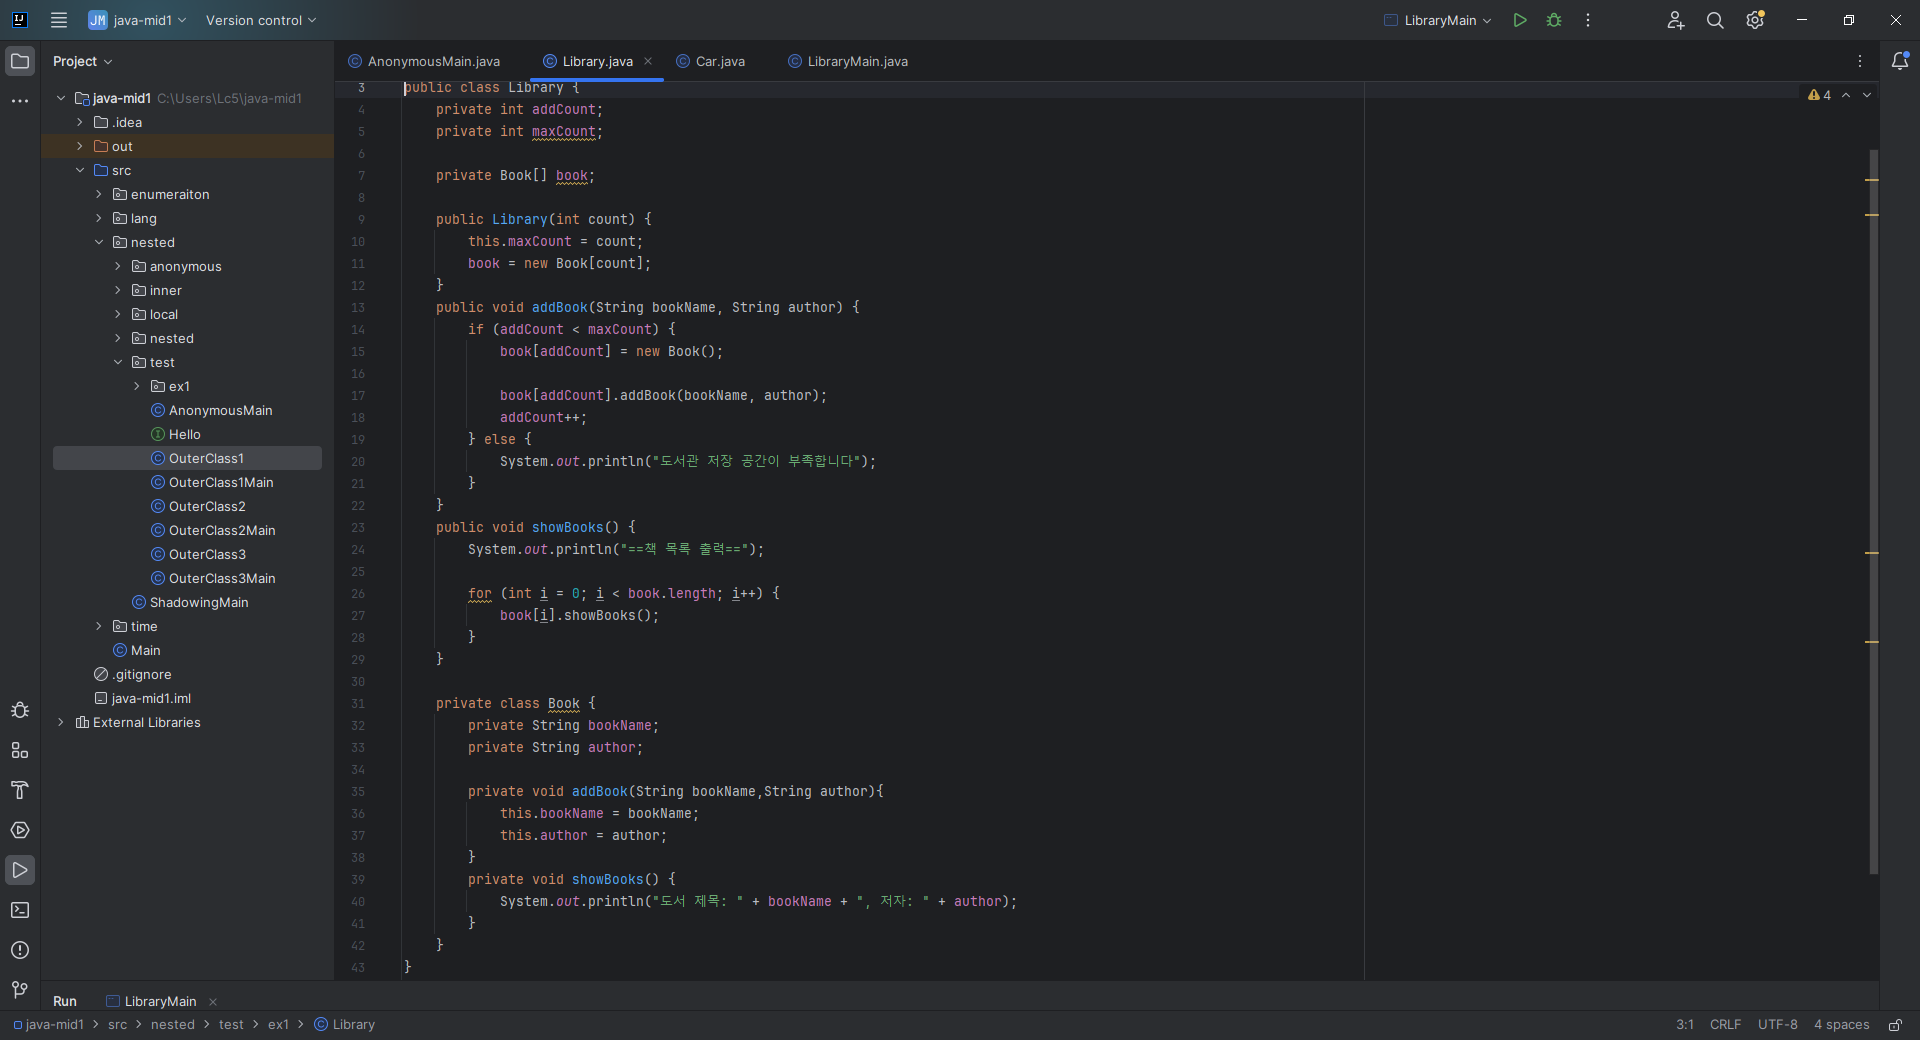Change file encoding UTF-8
This screenshot has height=1040, width=1920.
1778,1025
